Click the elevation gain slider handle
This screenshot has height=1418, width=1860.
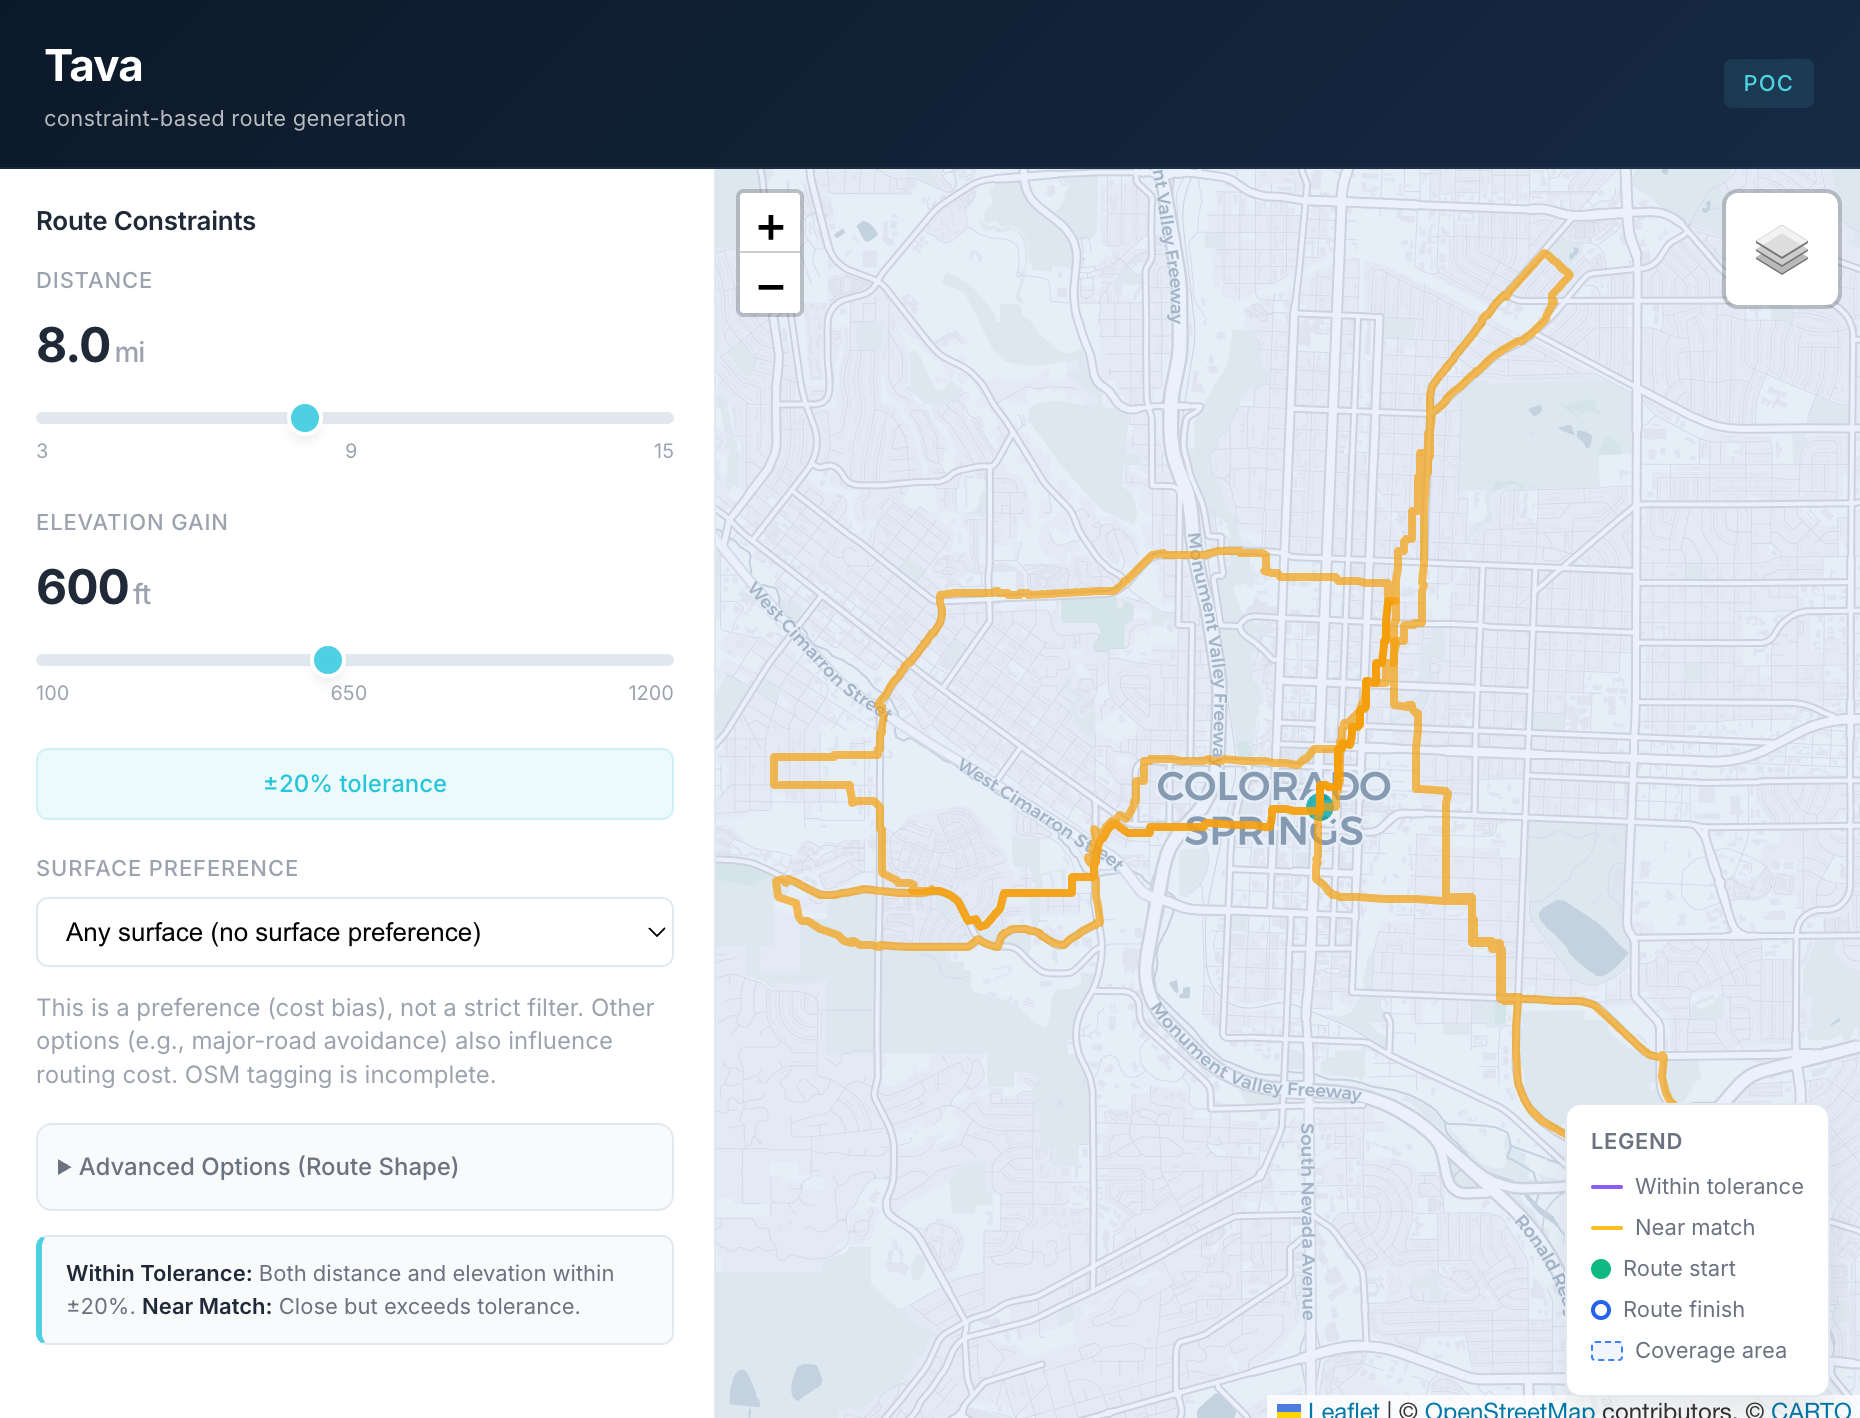(x=328, y=660)
